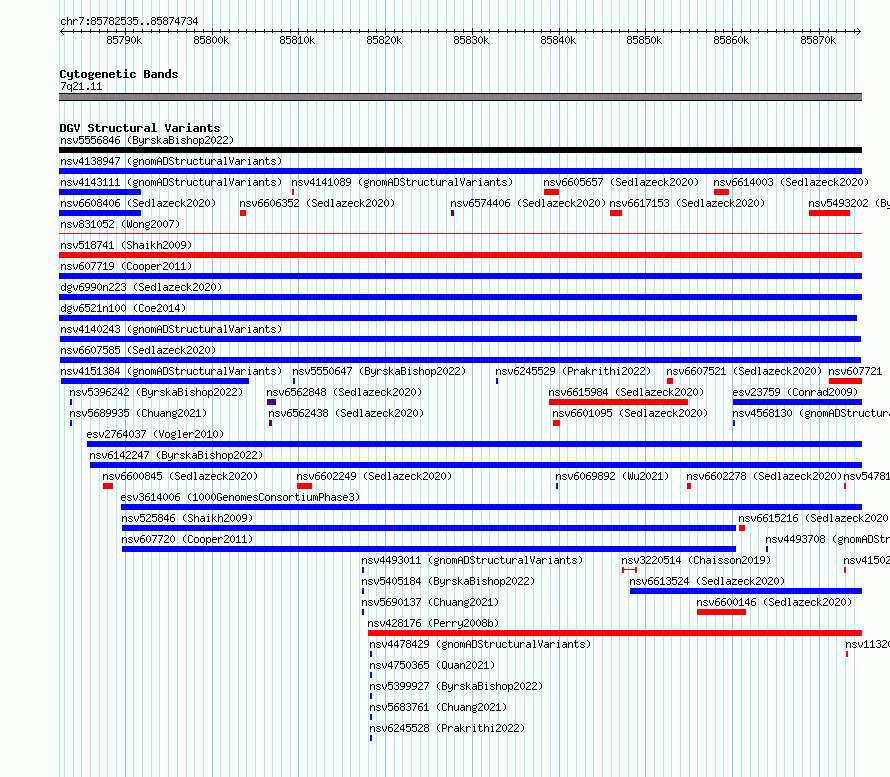The height and width of the screenshot is (777, 890).
Task: Click the nsv5556846 (ByrskaBishop2022) variant label
Action: [x=147, y=140]
